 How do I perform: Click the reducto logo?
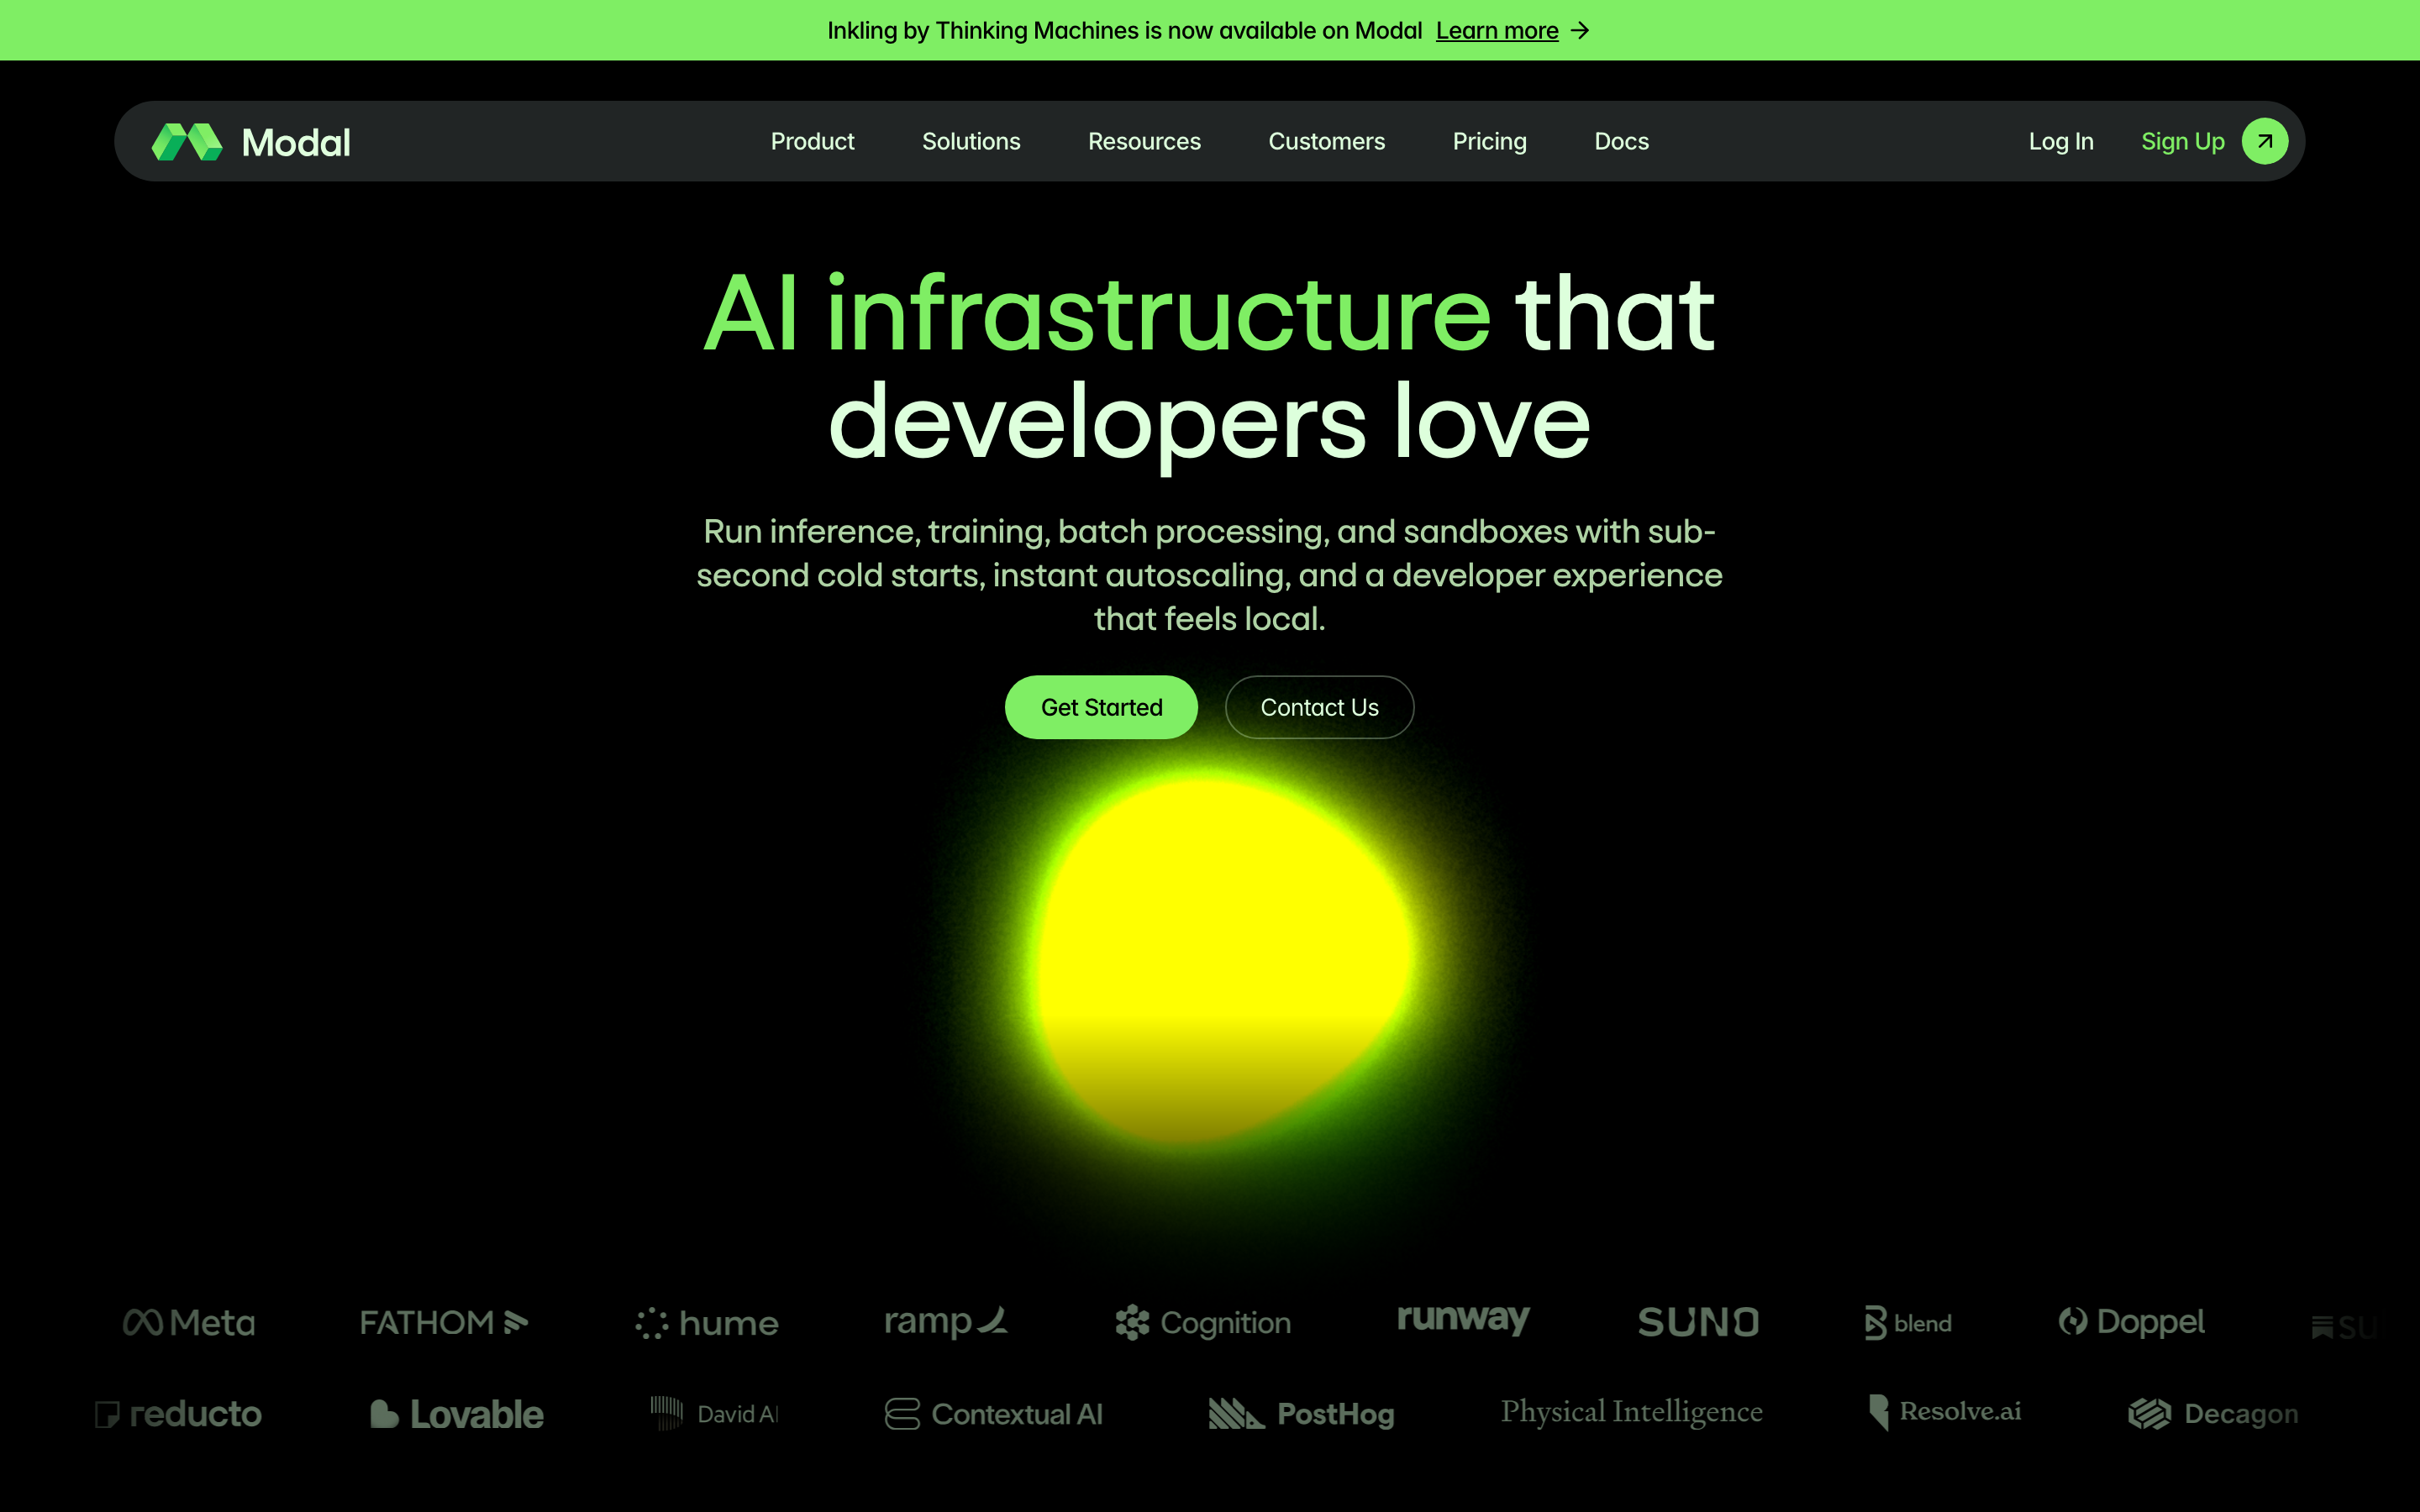[178, 1414]
